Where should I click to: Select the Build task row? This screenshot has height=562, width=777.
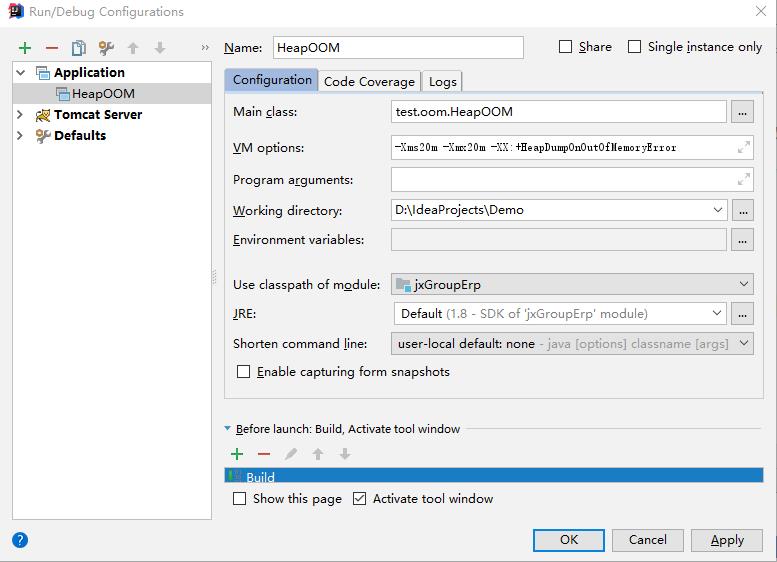[x=494, y=476]
